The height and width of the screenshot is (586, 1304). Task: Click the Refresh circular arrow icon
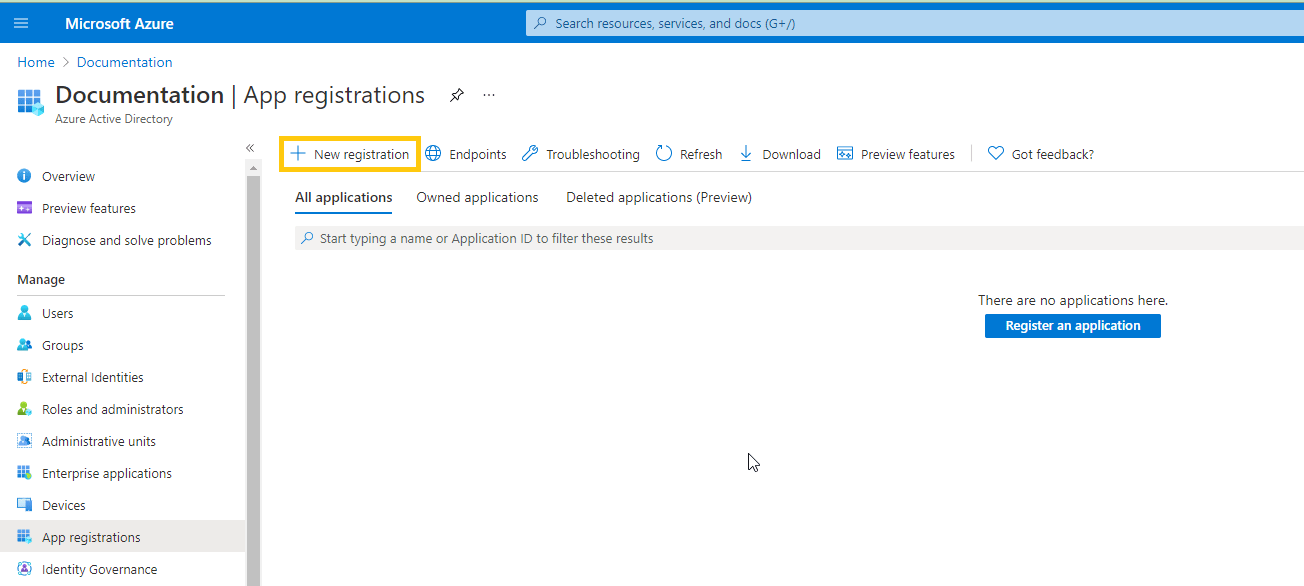(x=664, y=154)
